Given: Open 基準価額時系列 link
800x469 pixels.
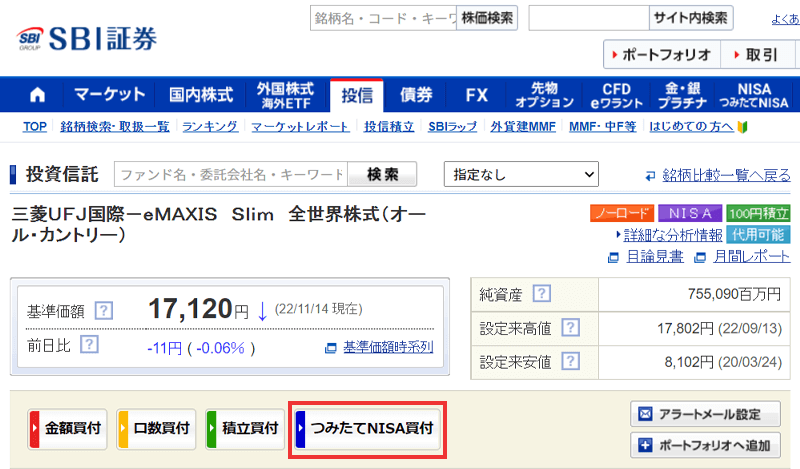Looking at the screenshot, I should point(388,347).
